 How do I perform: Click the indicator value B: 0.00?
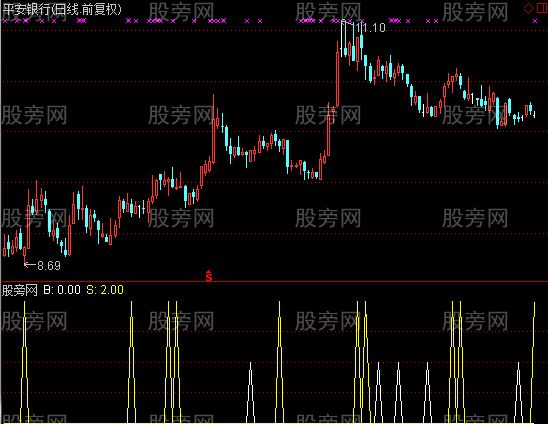62,289
